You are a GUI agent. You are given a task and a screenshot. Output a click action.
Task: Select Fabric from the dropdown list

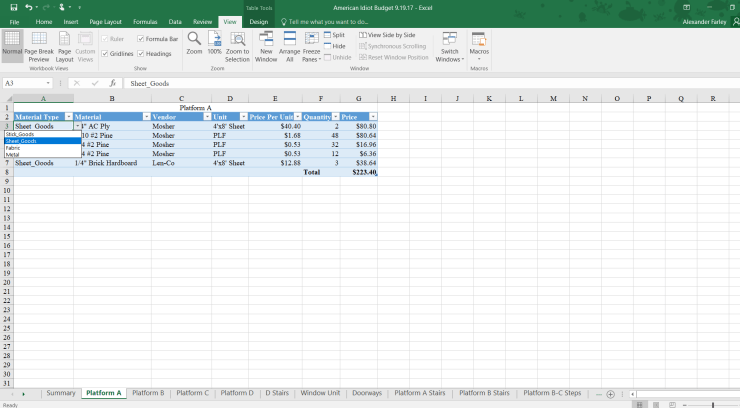point(13,148)
